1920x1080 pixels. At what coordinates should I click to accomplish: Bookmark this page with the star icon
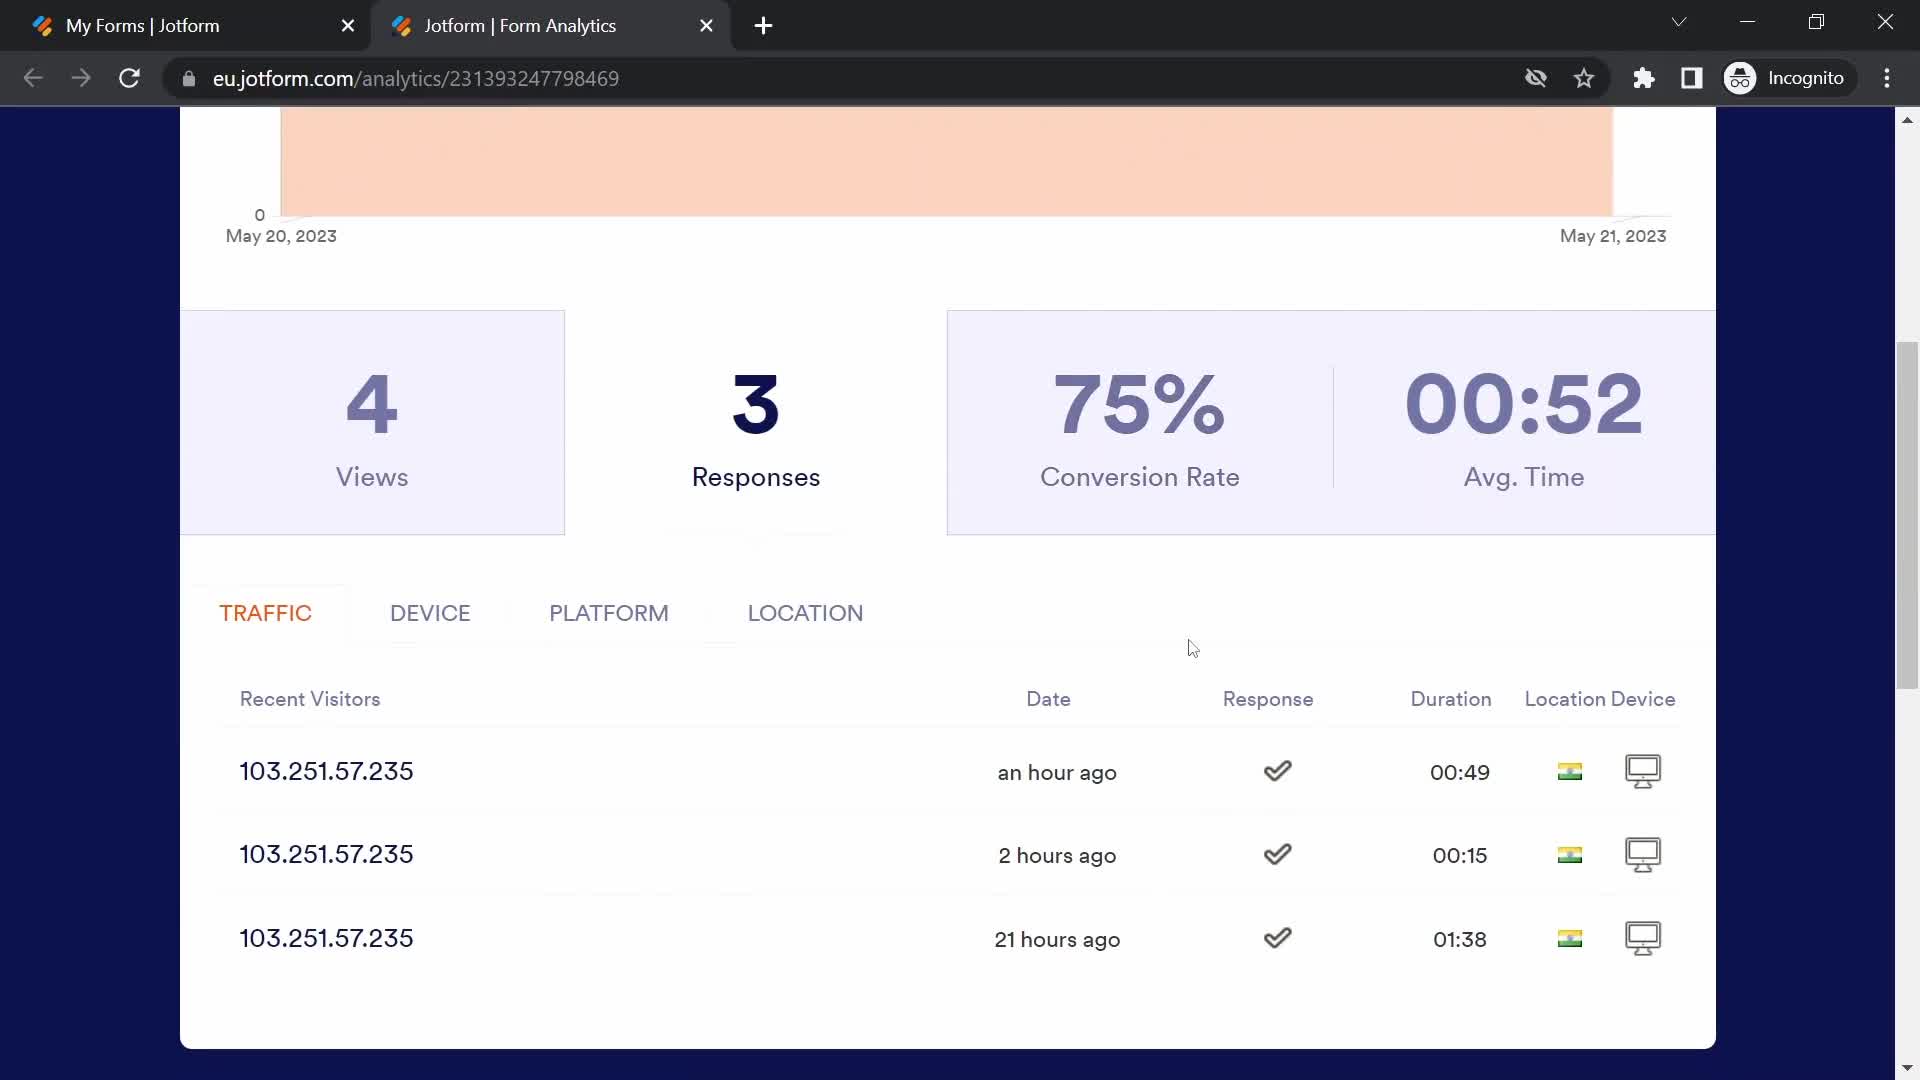(x=1584, y=78)
